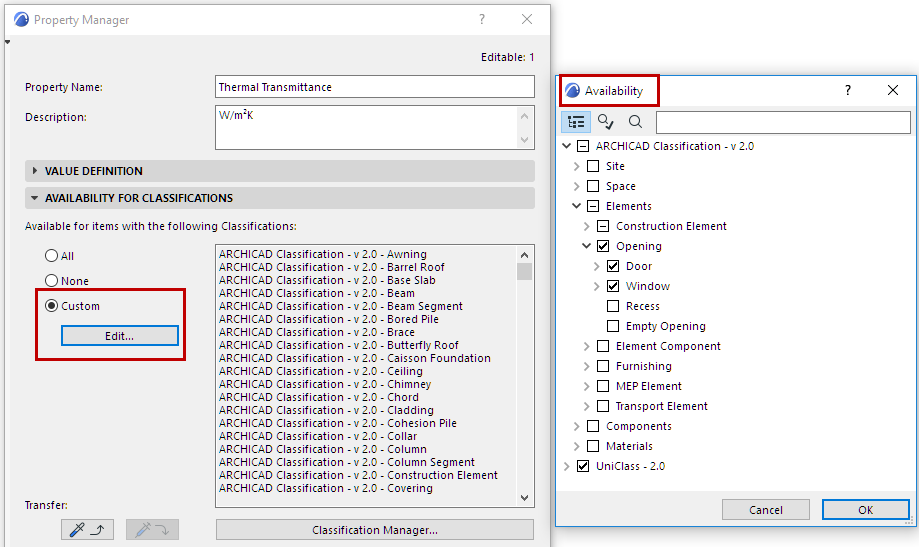The height and width of the screenshot is (547, 919).
Task: Select the Custom radio button
Action: pyautogui.click(x=52, y=305)
